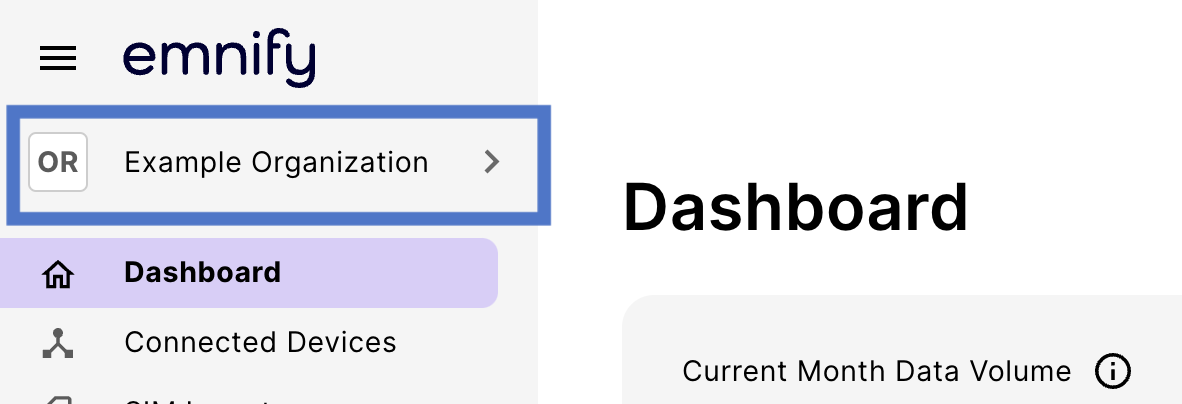Click the empty sidebar header area right of the emnify logo
The width and height of the screenshot is (1182, 404).
[x=426, y=59]
